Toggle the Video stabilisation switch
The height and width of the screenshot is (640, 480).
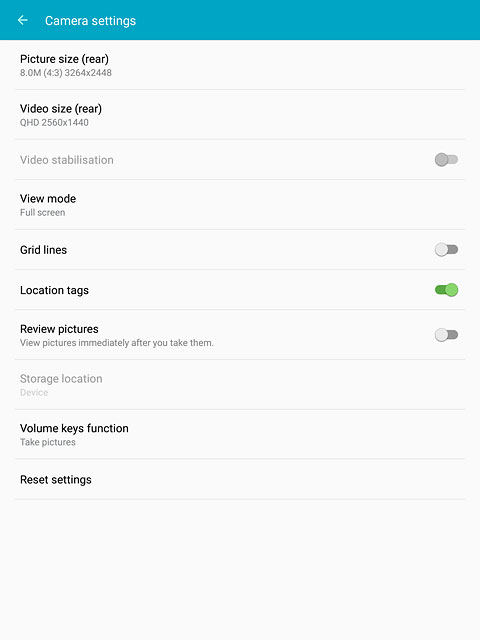point(446,160)
